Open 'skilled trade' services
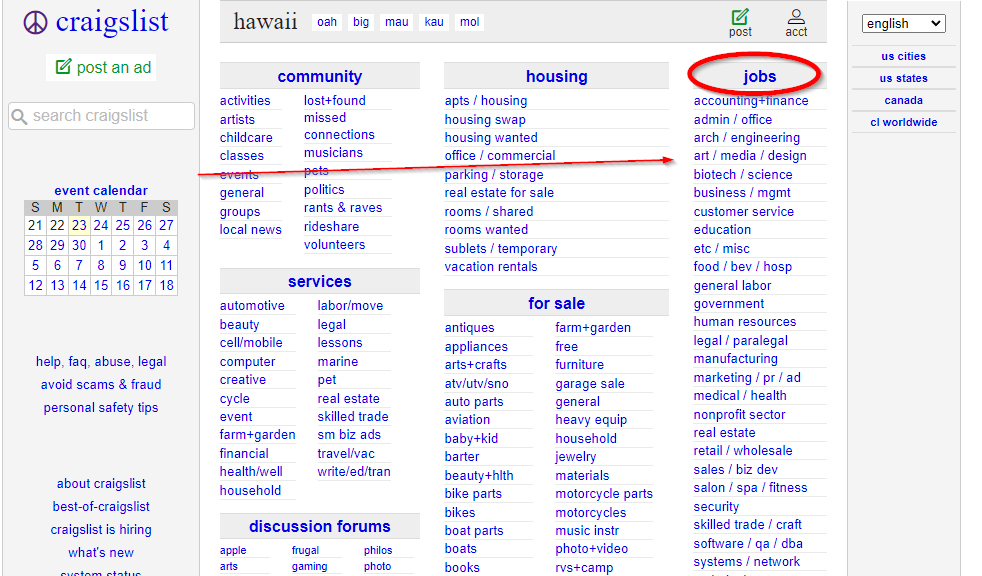The image size is (982, 576). 353,416
